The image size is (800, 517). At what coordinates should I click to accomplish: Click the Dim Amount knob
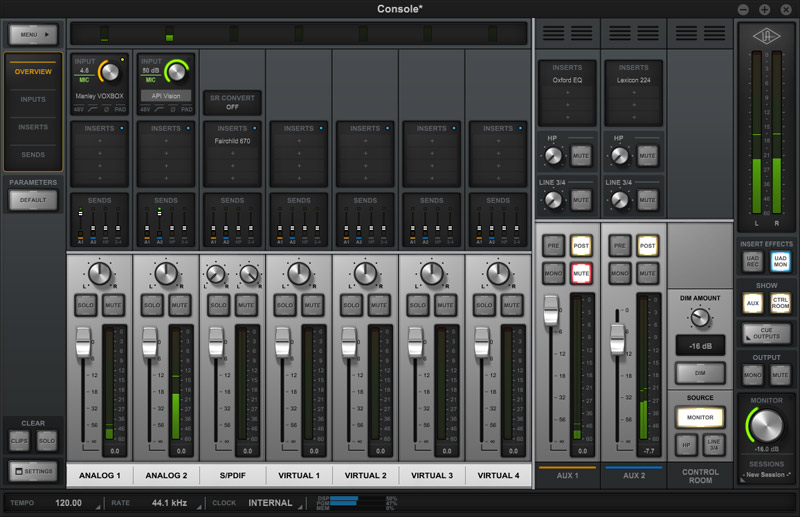click(x=700, y=317)
